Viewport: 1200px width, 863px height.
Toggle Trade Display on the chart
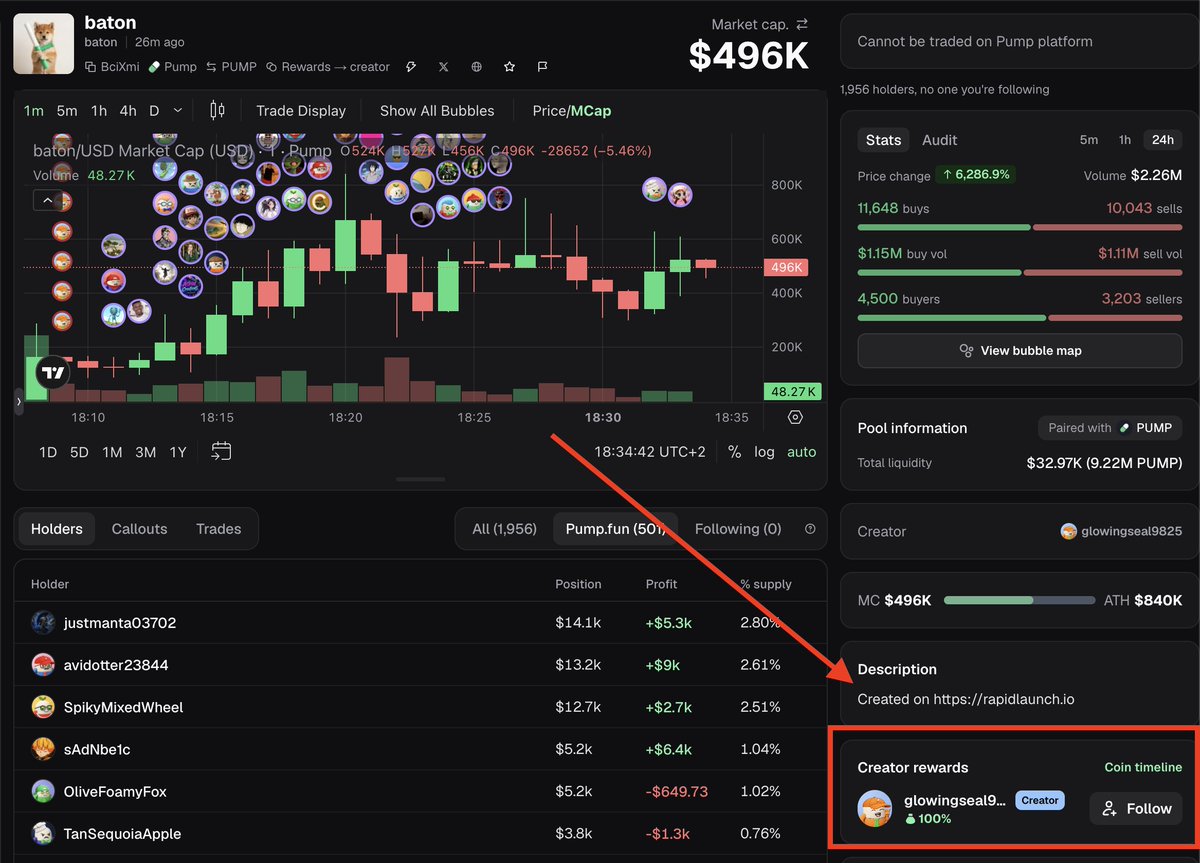[x=301, y=111]
